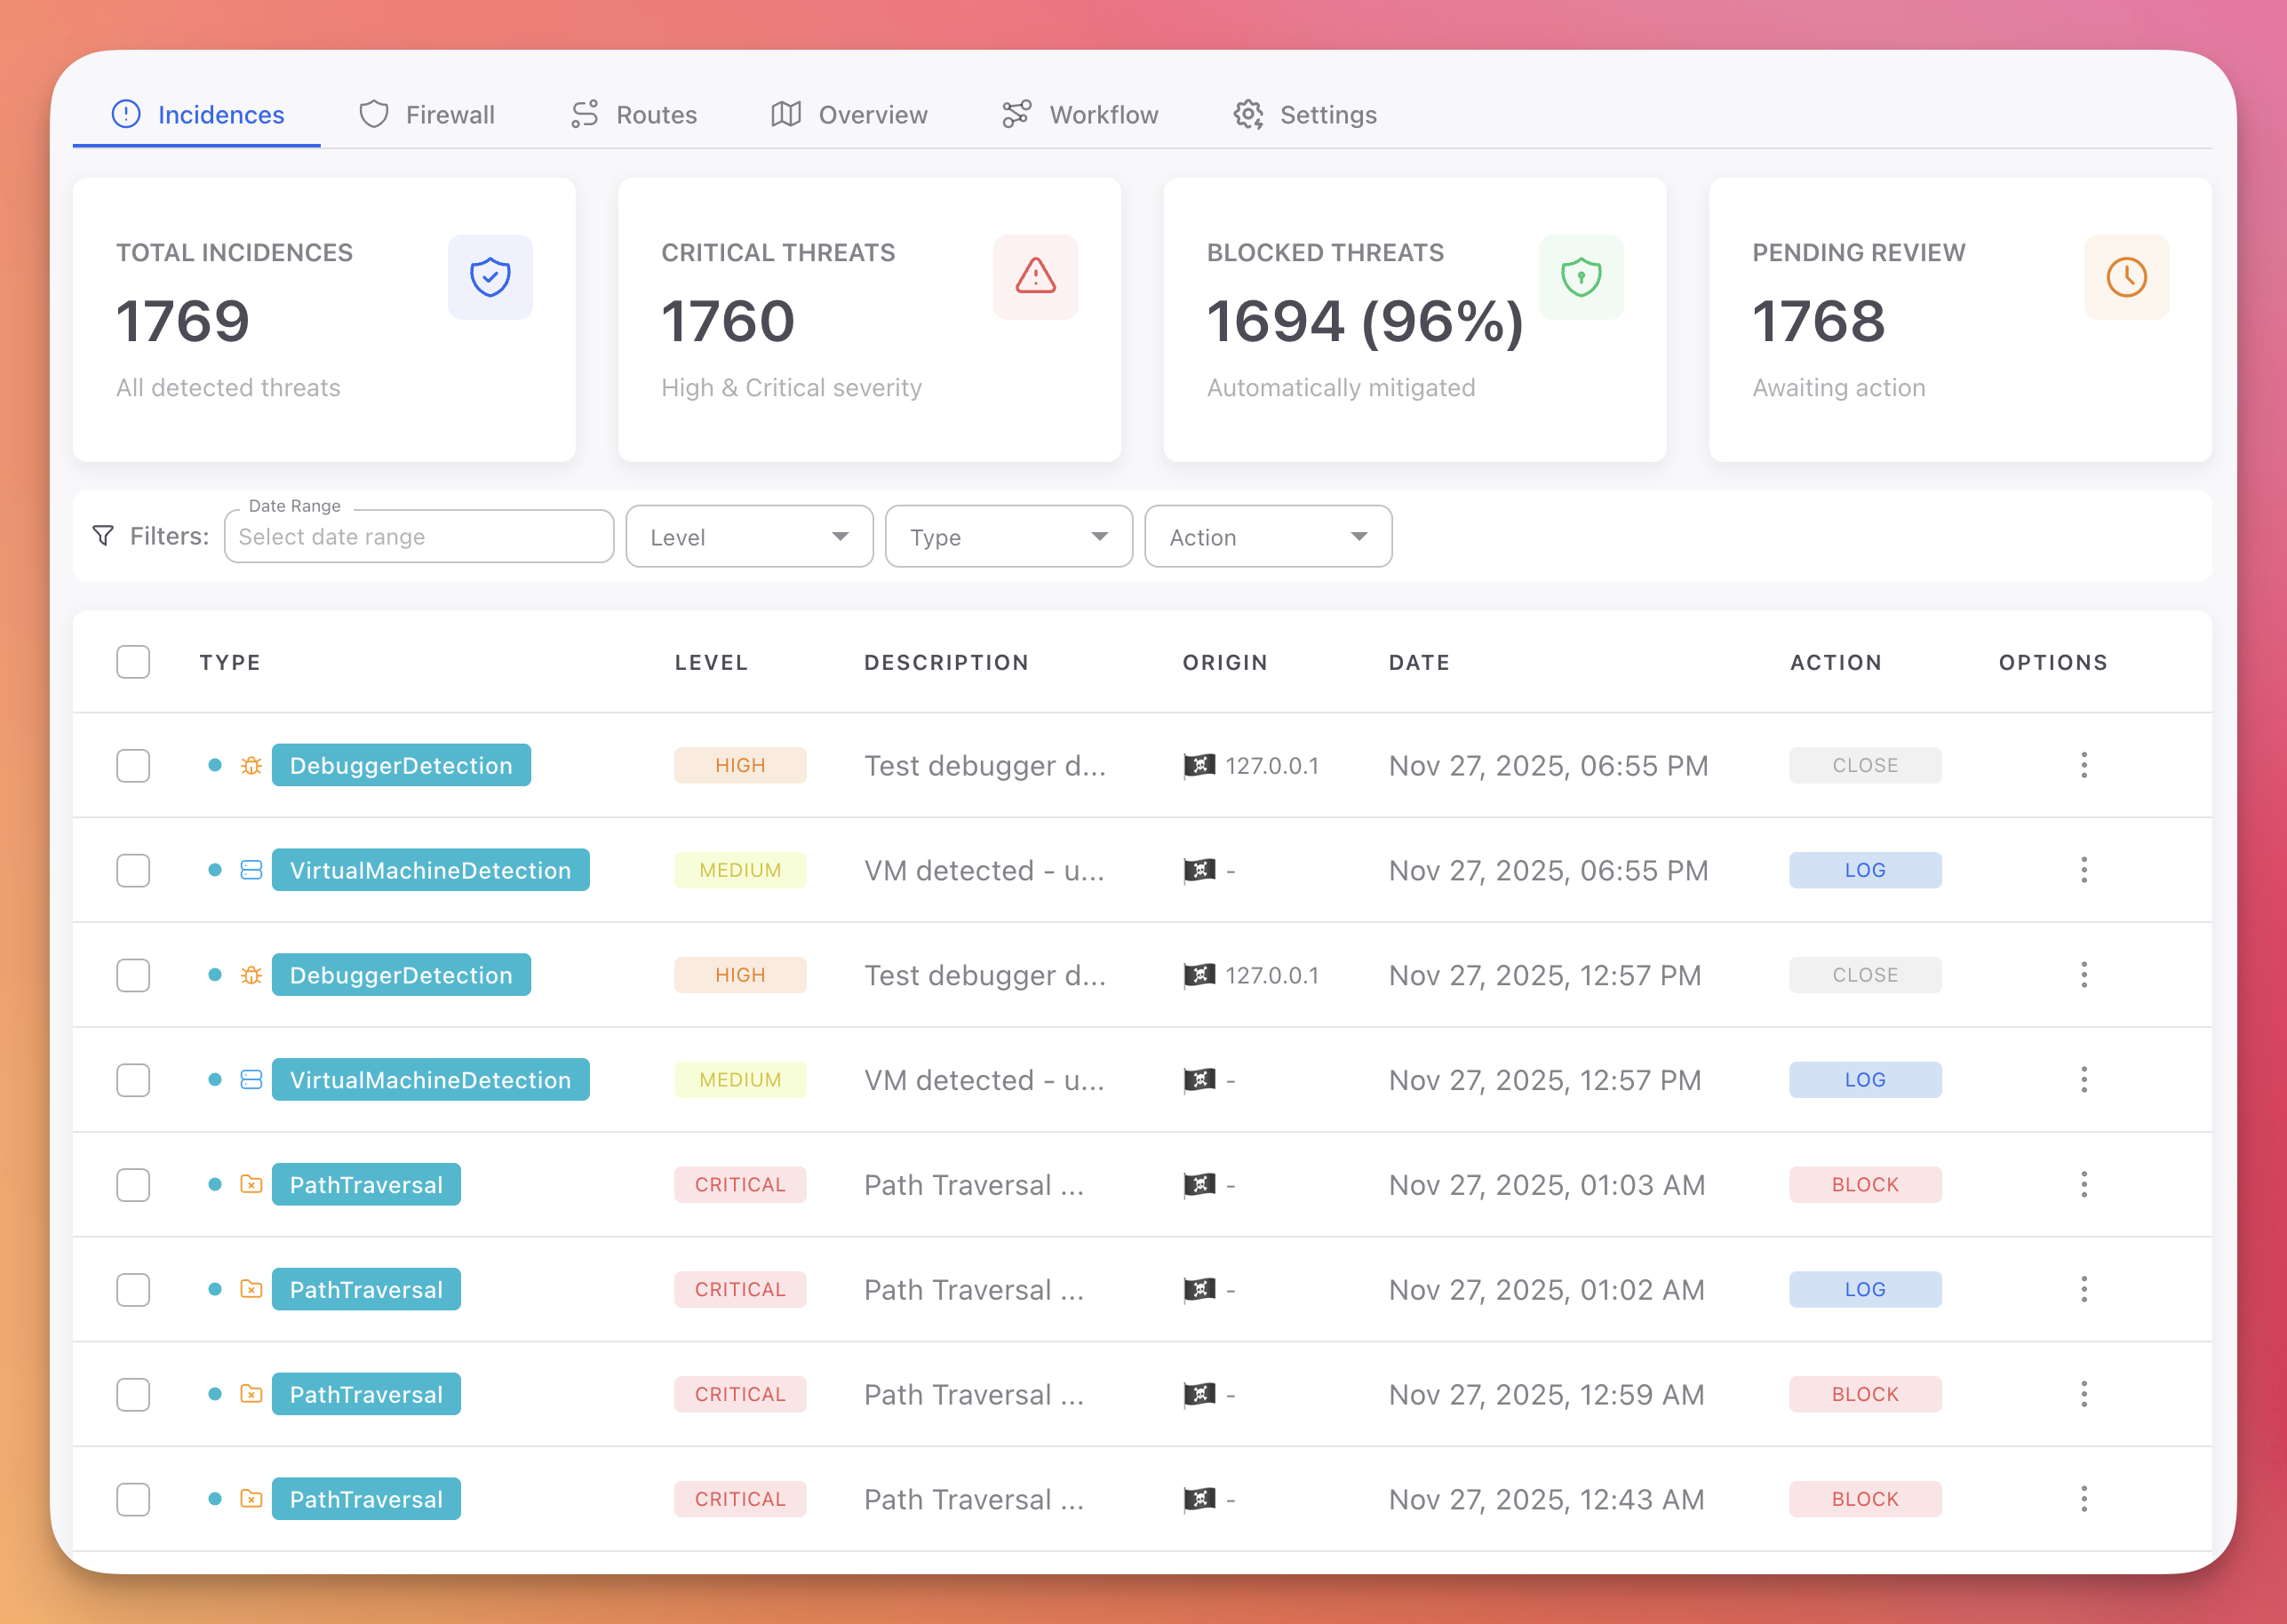The image size is (2287, 1624).
Task: Click the filter funnel icon next to Filters
Action: [104, 536]
